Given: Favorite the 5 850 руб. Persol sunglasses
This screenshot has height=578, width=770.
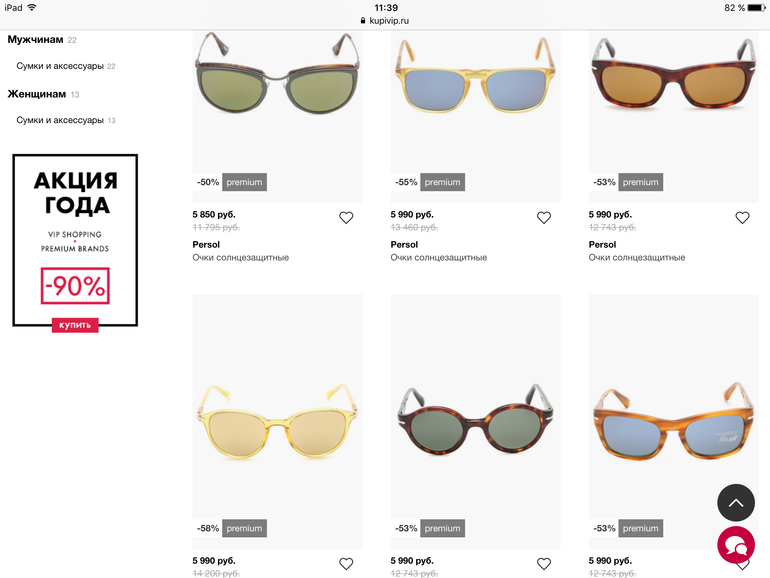Looking at the screenshot, I should tap(346, 218).
